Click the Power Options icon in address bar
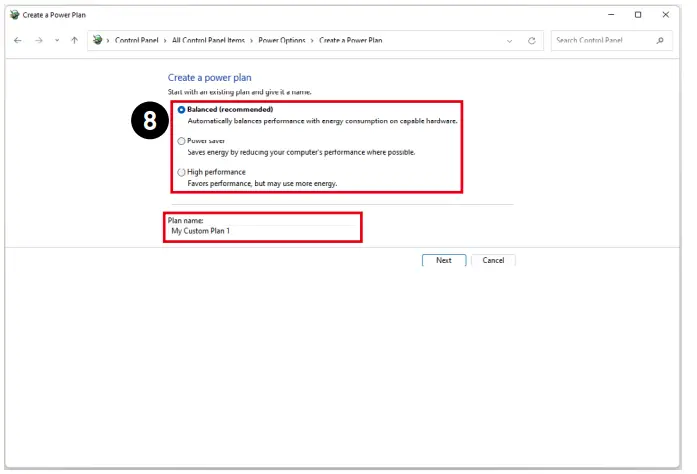697x474 pixels. (x=97, y=40)
